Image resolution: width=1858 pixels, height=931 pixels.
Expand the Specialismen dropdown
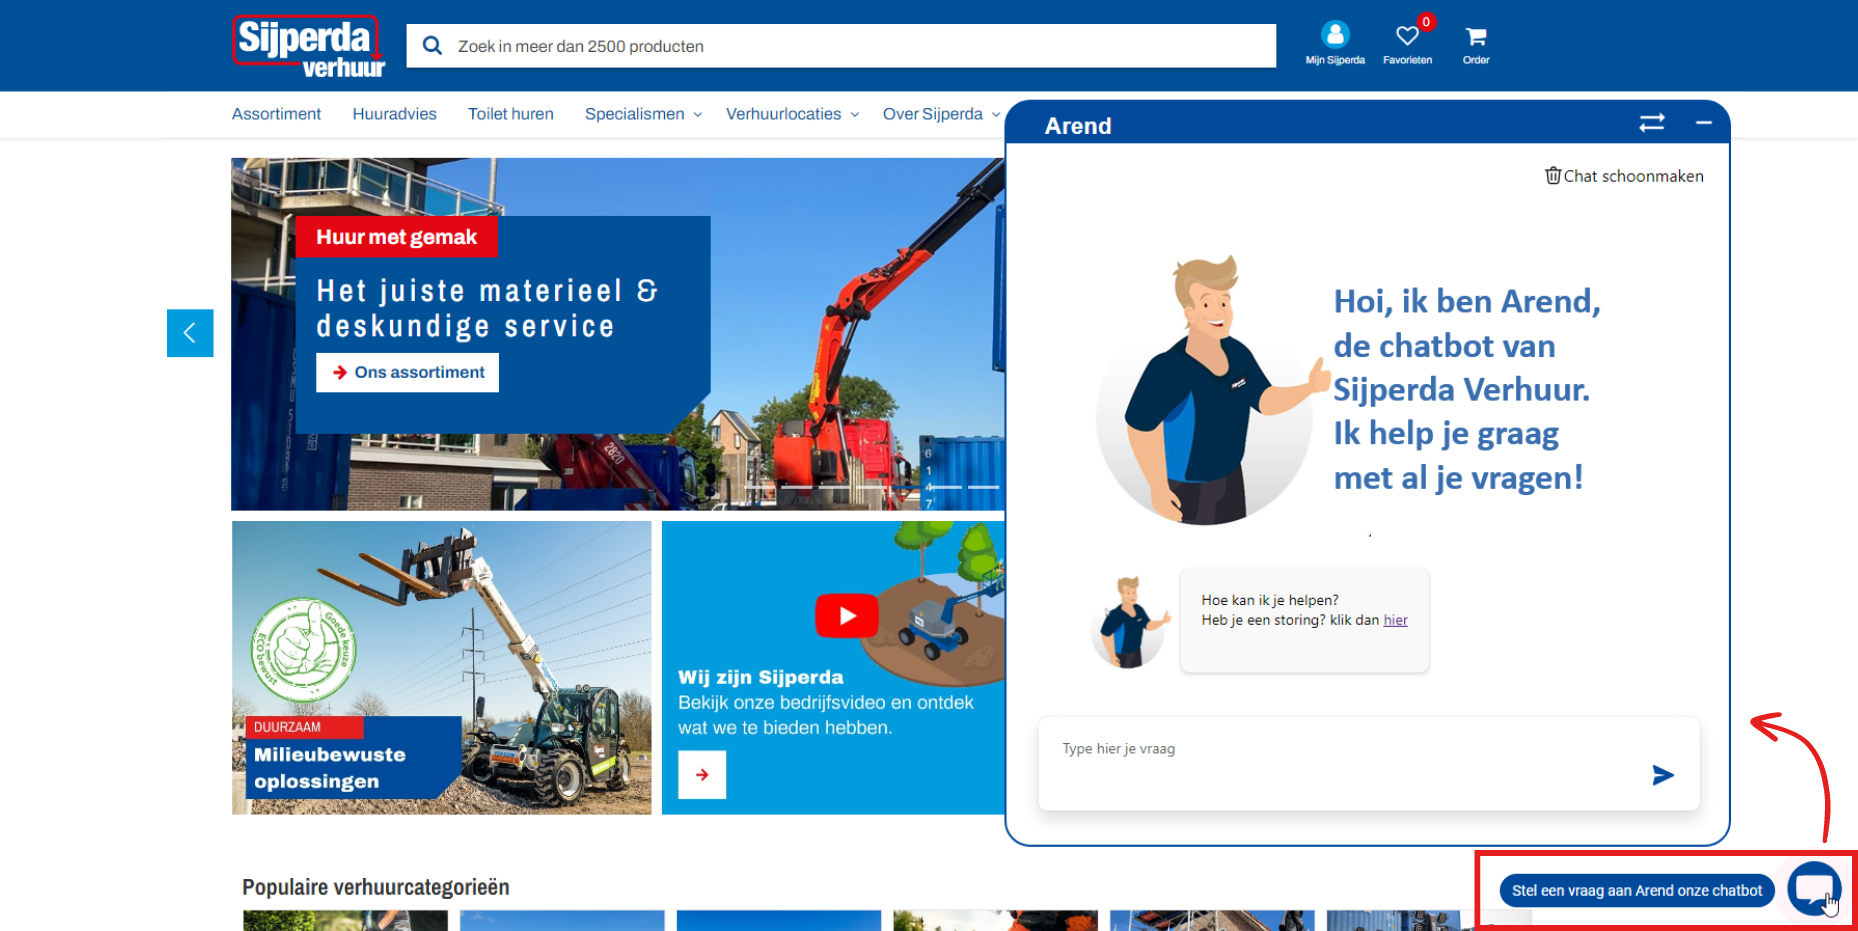[643, 114]
